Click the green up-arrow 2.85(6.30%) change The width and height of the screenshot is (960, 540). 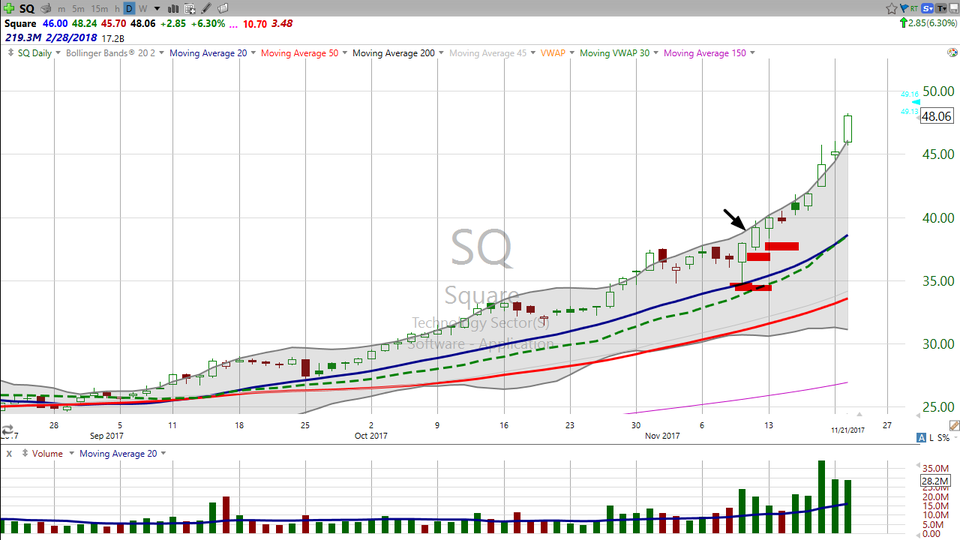pyautogui.click(x=928, y=23)
